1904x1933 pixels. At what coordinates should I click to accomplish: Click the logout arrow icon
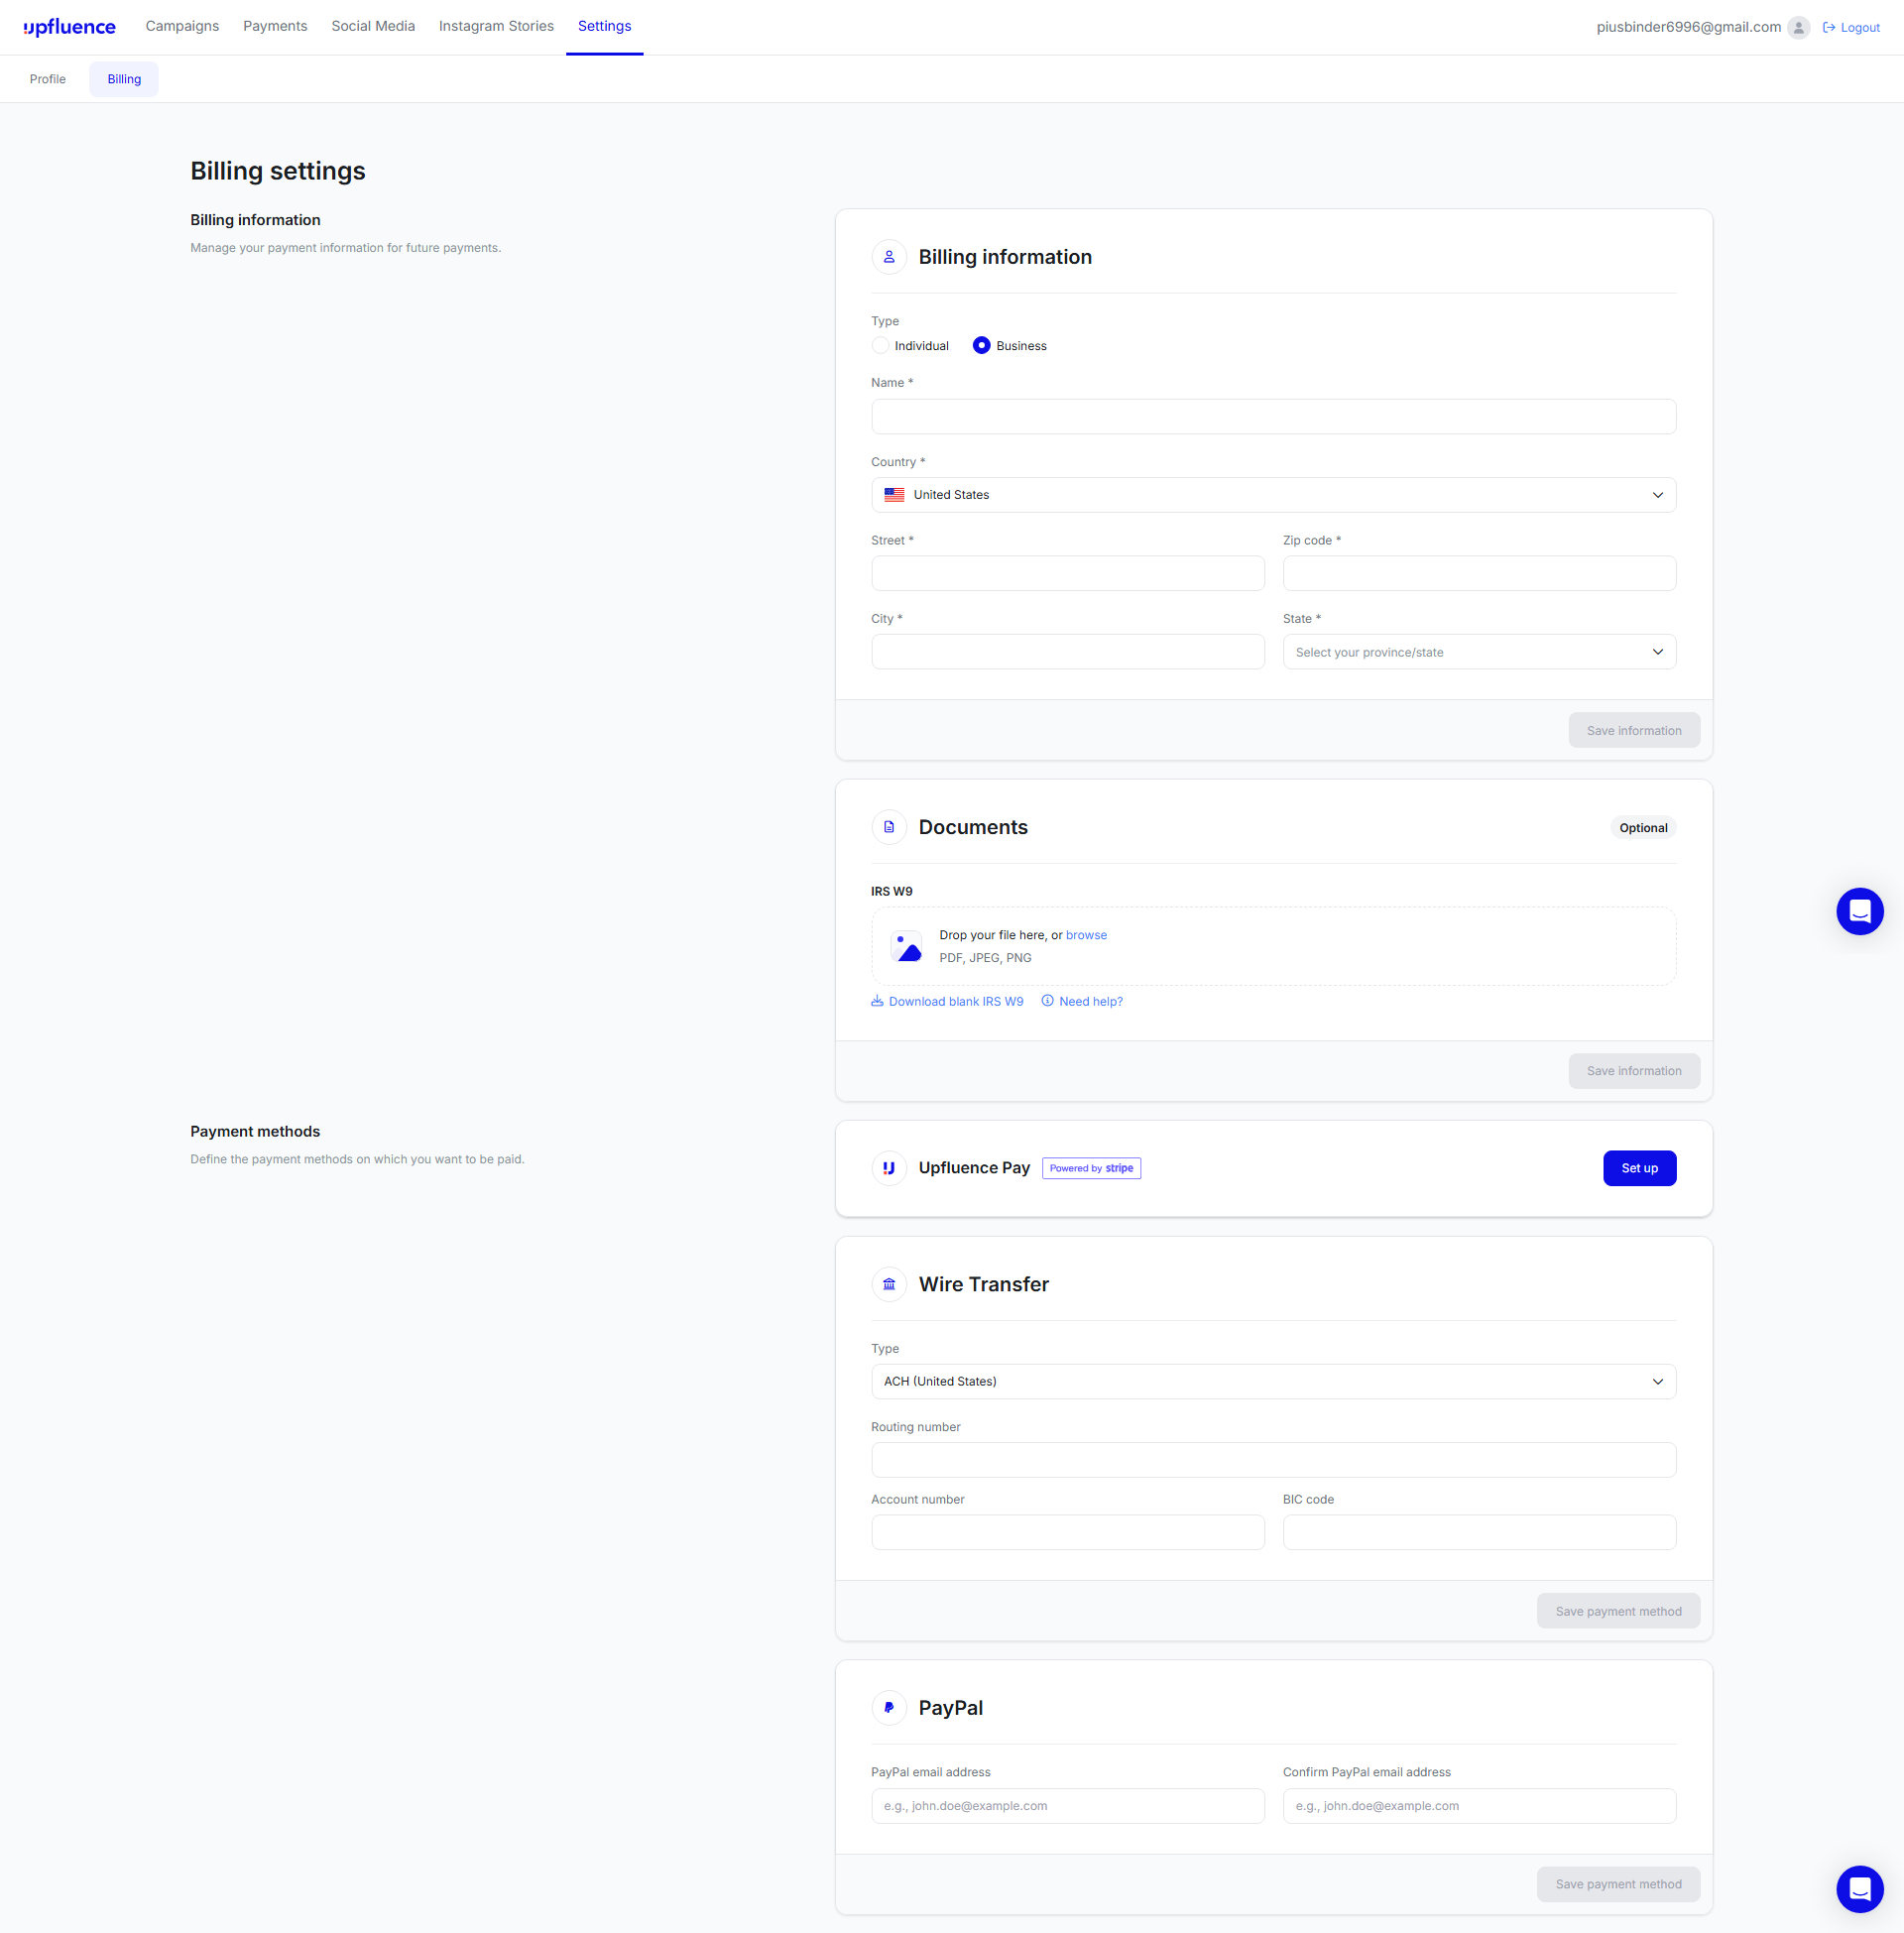click(1829, 28)
